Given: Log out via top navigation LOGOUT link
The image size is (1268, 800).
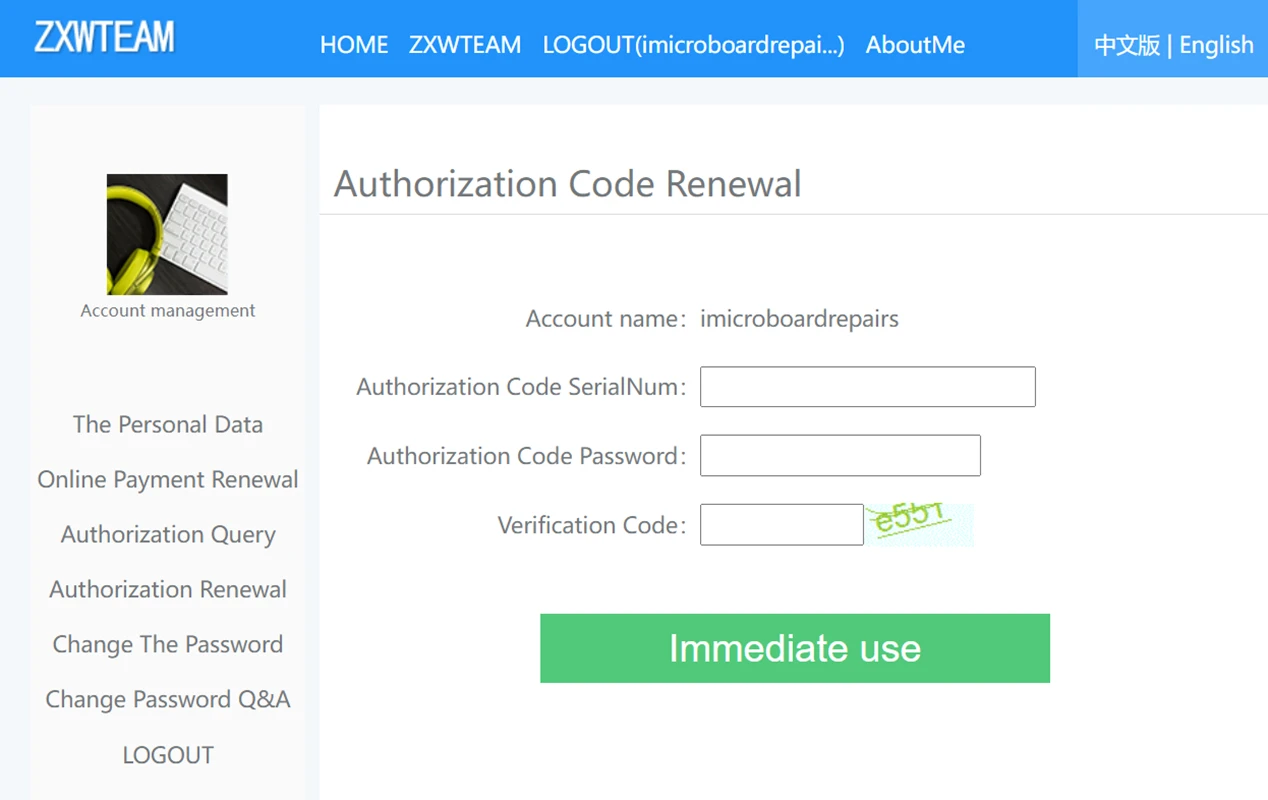Looking at the screenshot, I should (x=693, y=45).
